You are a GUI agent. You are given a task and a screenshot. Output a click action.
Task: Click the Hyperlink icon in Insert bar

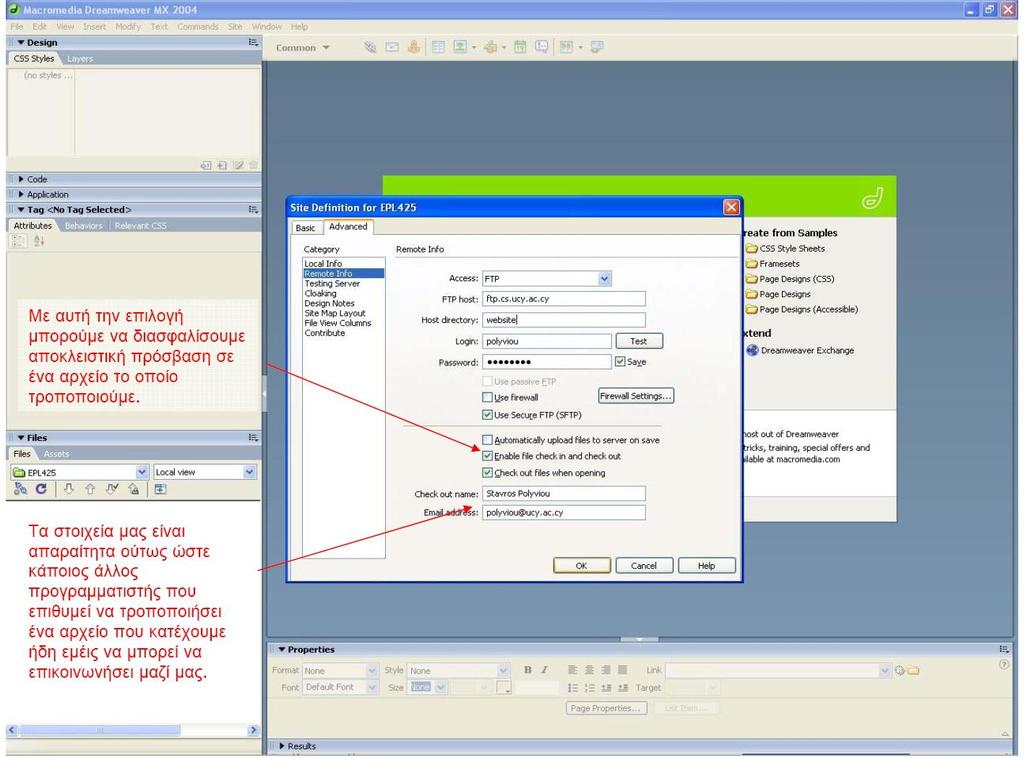pos(370,47)
